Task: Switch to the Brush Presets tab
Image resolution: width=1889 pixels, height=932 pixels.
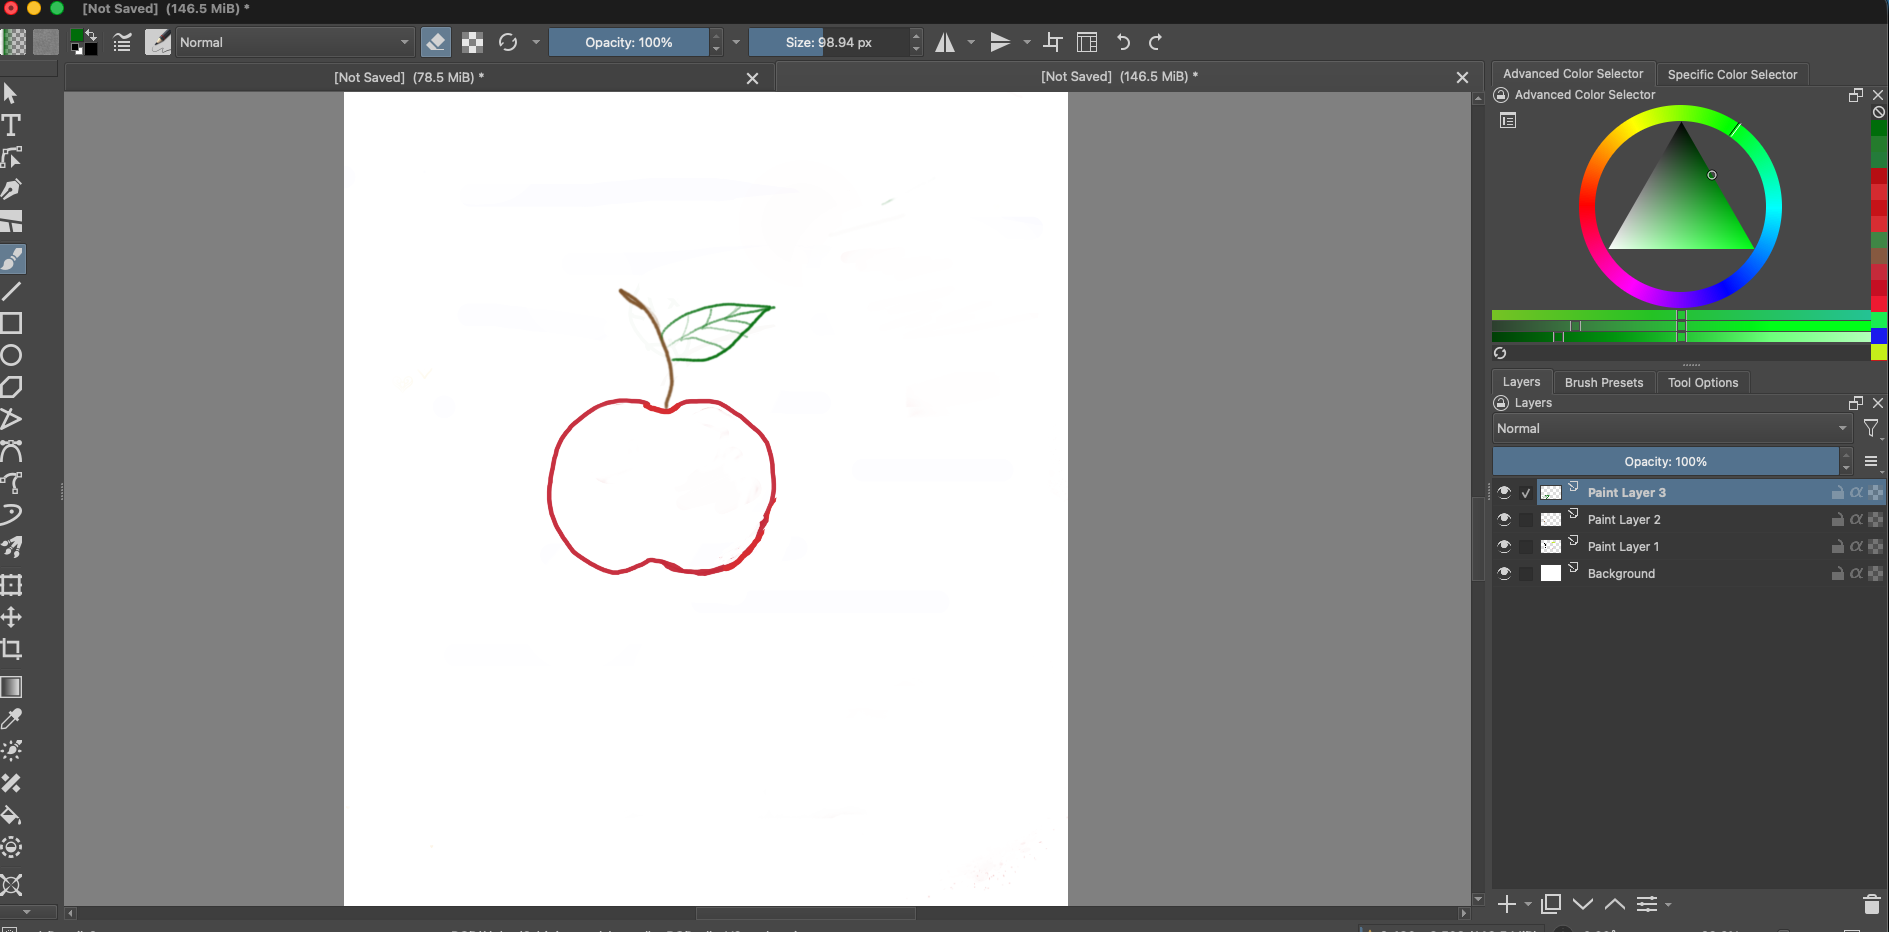Action: click(1604, 382)
